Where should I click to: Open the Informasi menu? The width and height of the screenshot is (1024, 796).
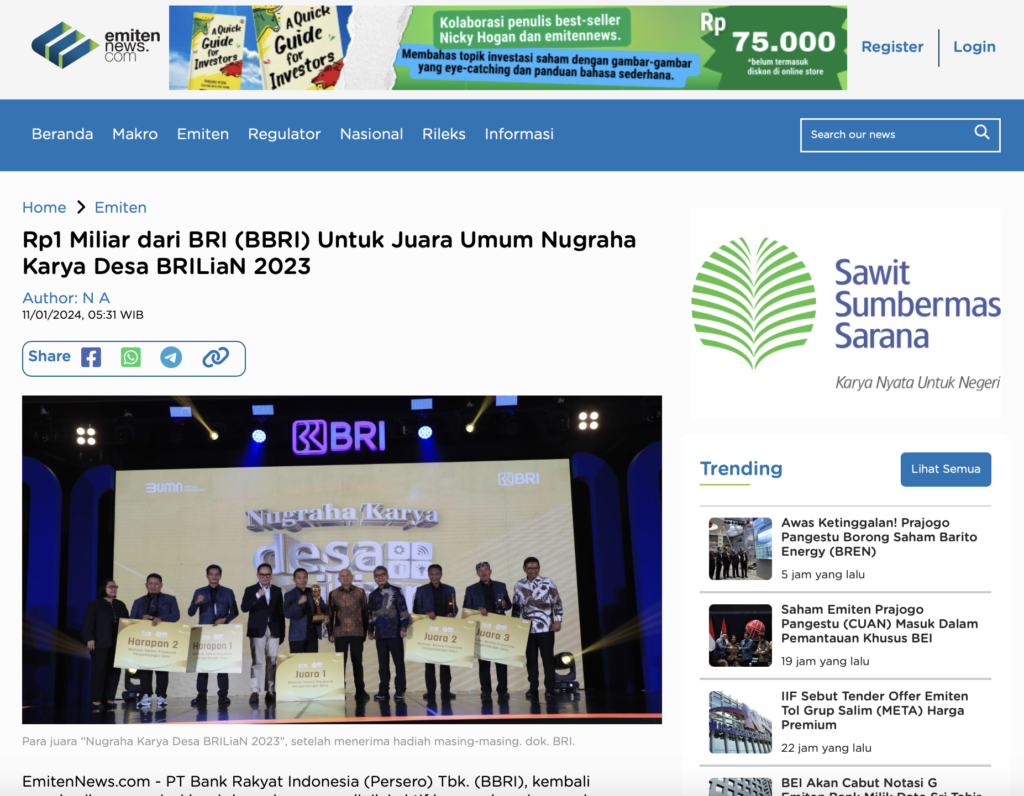click(x=519, y=134)
